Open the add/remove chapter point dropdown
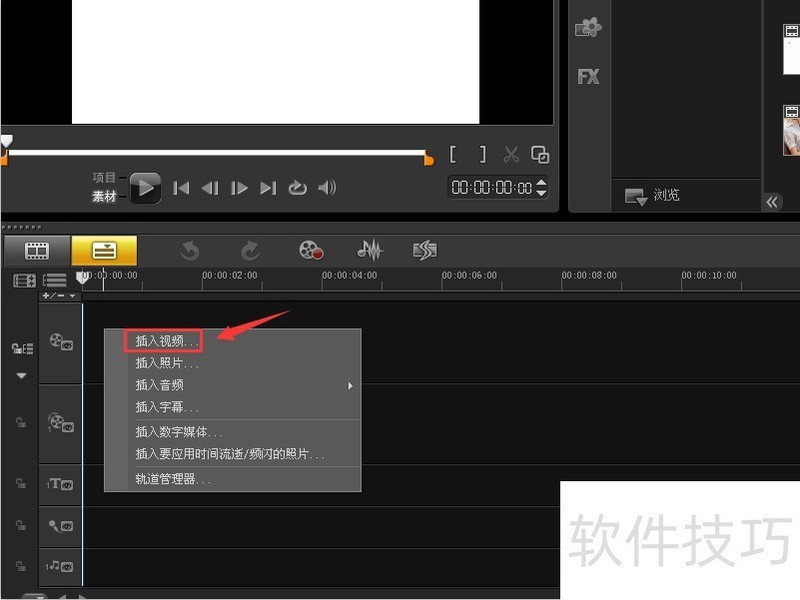This screenshot has width=800, height=600. 60,296
